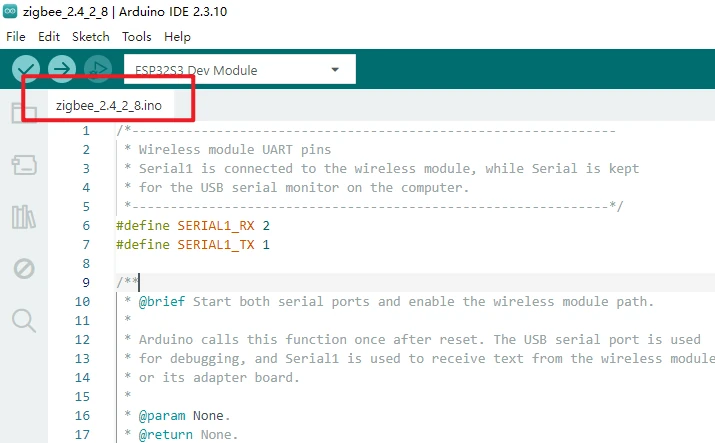
Task: Click the SERIAL1_TX macro name
Action: 216,245
